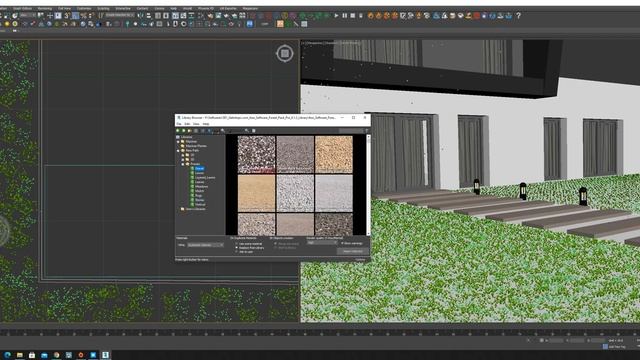Image resolution: width=640 pixels, height=360 pixels.
Task: Click the filter funnel icon beside the search box
Action: (x=367, y=131)
